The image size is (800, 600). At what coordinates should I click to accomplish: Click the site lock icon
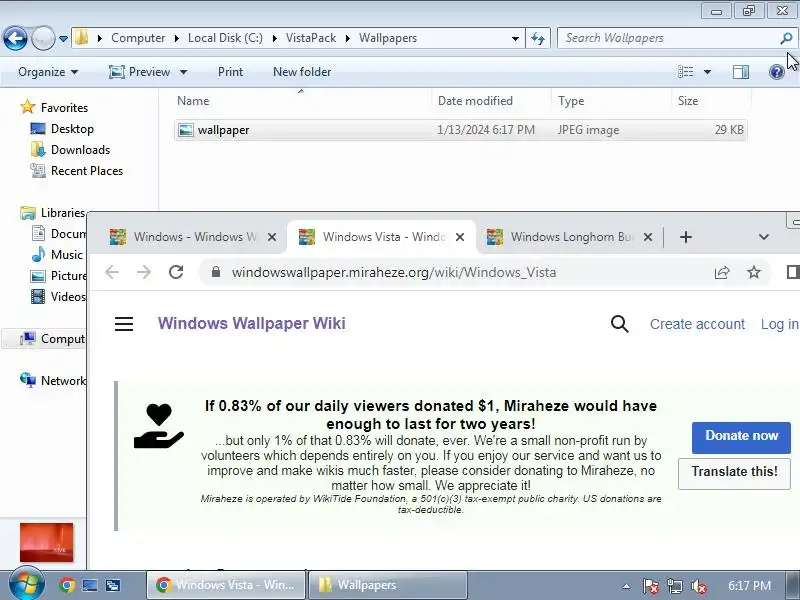pos(216,272)
